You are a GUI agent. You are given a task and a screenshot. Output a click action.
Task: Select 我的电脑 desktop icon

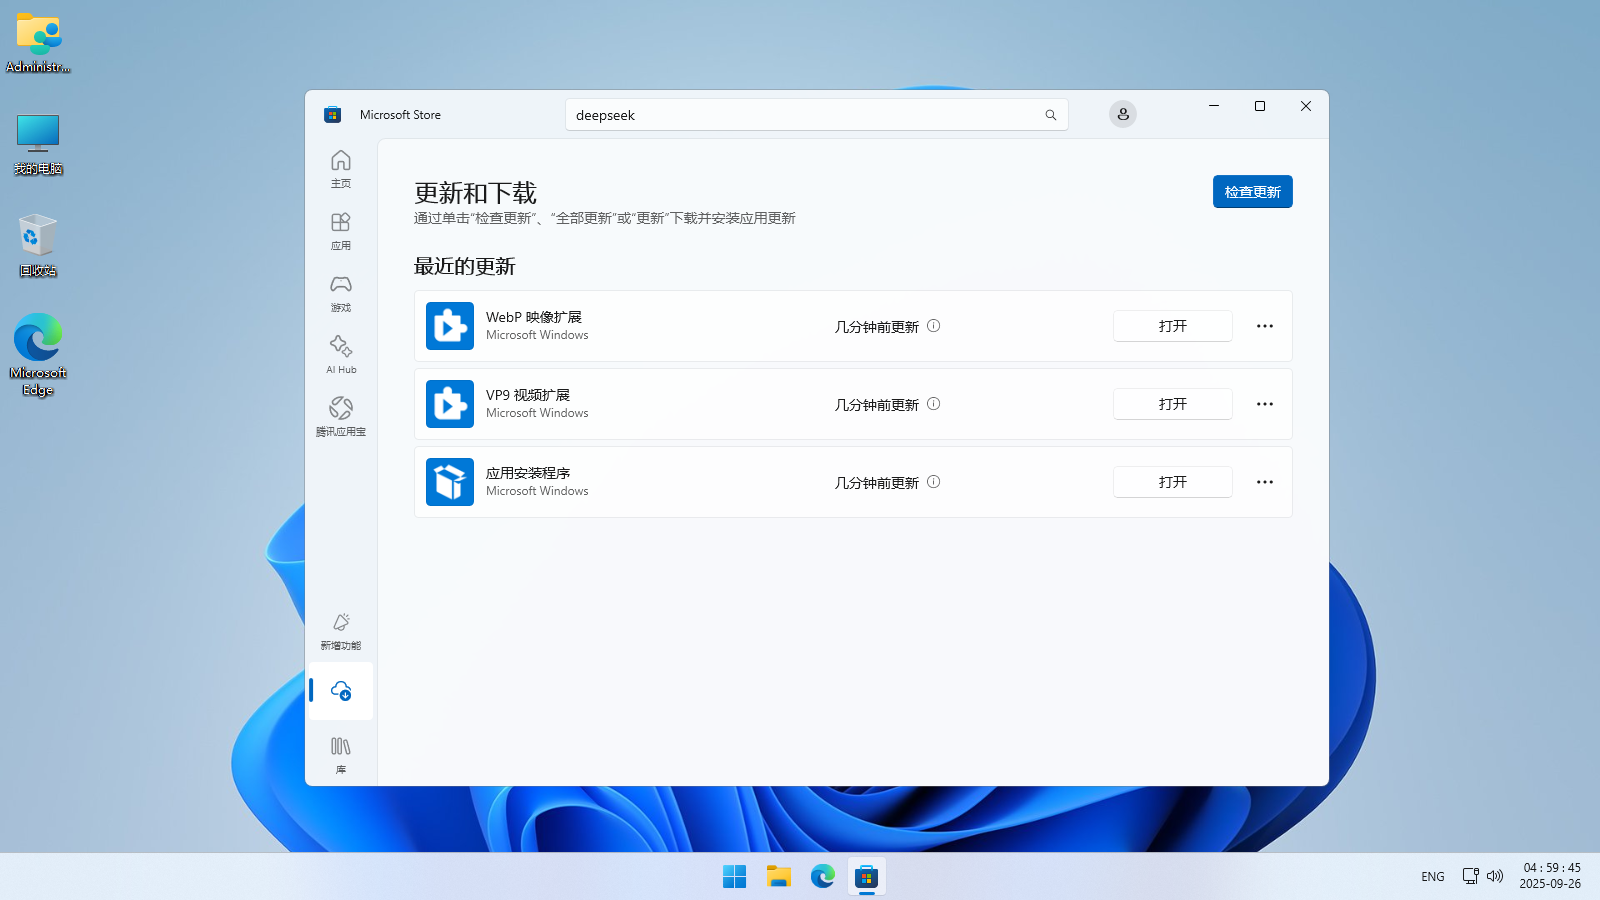(38, 145)
